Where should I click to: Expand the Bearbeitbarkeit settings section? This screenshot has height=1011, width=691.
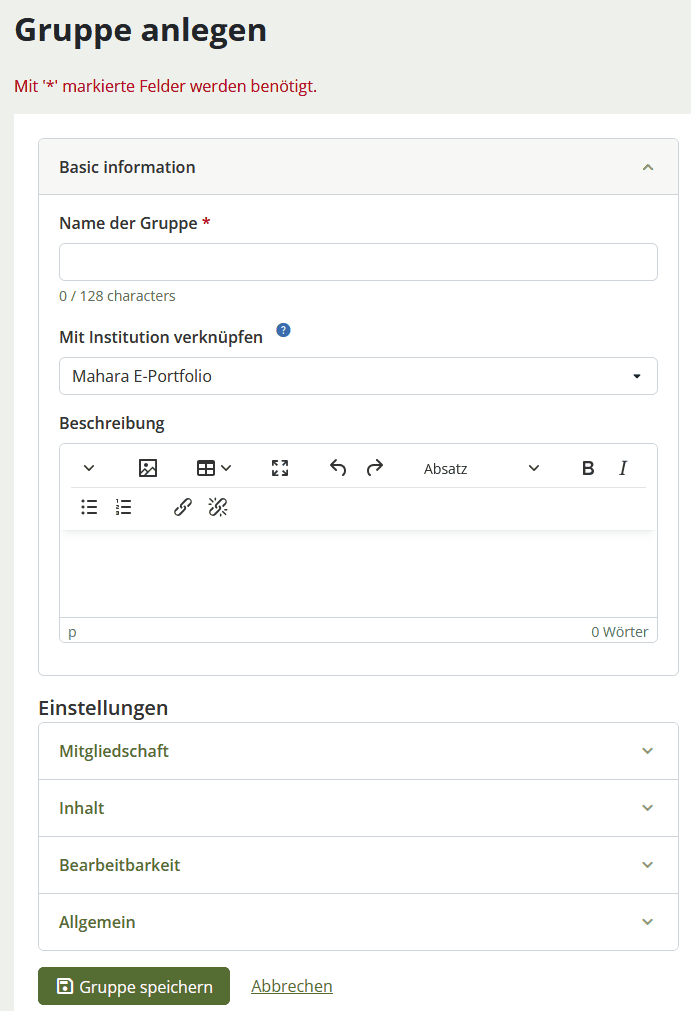coord(358,865)
